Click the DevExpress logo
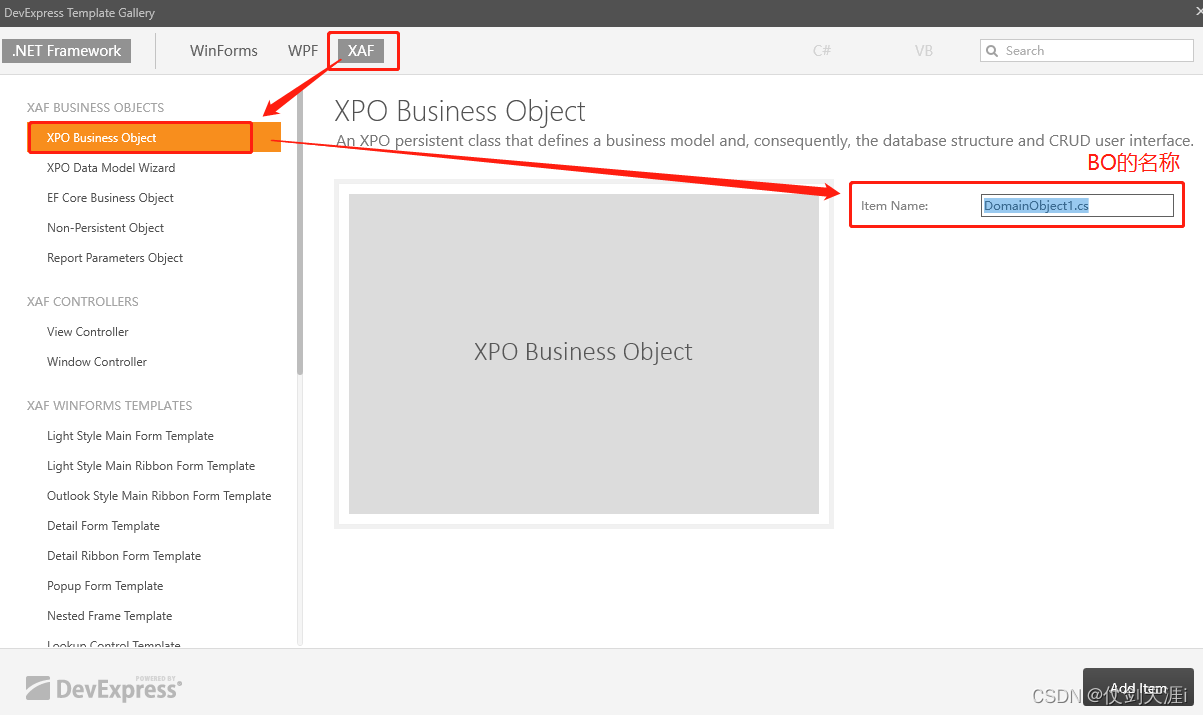 click(104, 687)
